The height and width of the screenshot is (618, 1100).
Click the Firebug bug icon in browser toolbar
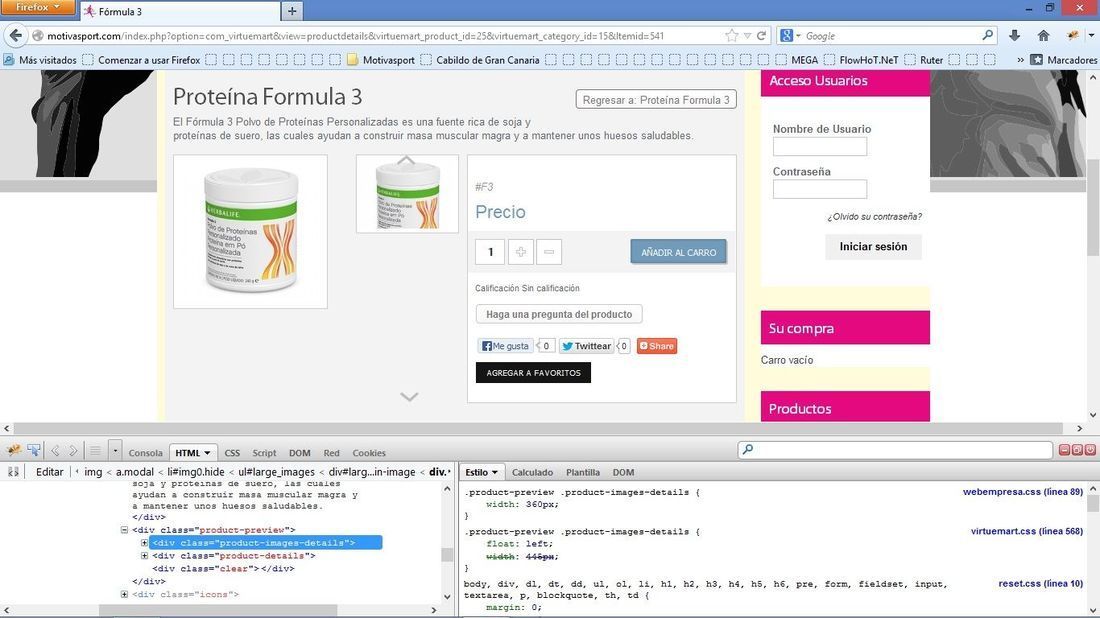1072,36
